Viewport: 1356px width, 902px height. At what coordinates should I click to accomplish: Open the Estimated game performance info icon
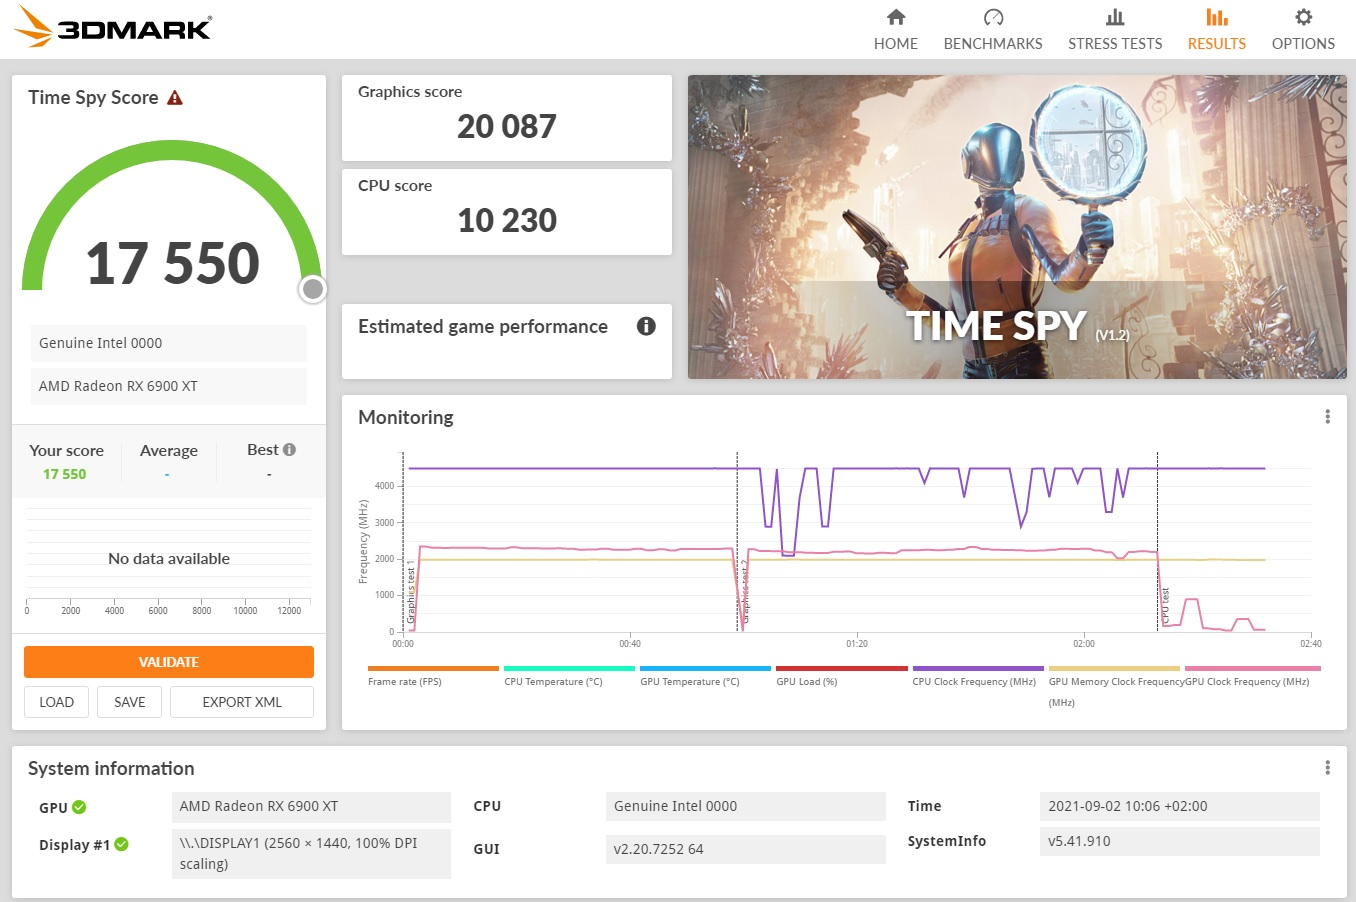(646, 326)
